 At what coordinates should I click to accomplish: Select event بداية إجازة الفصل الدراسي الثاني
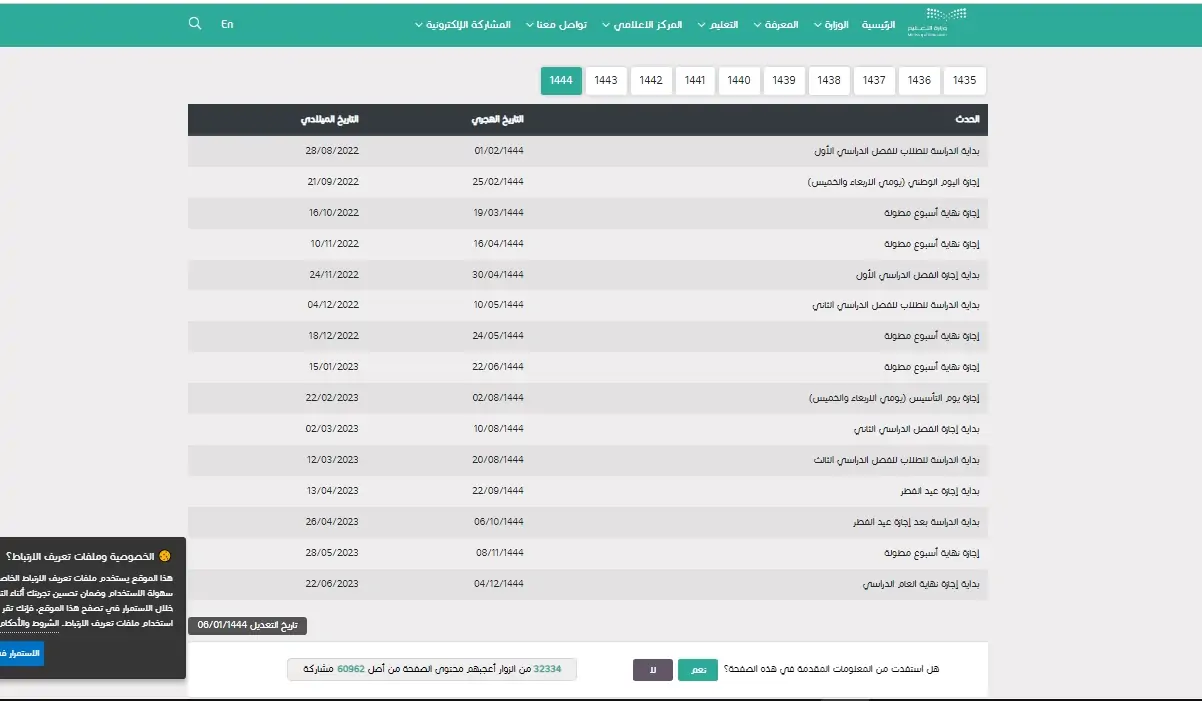pyautogui.click(x=917, y=429)
